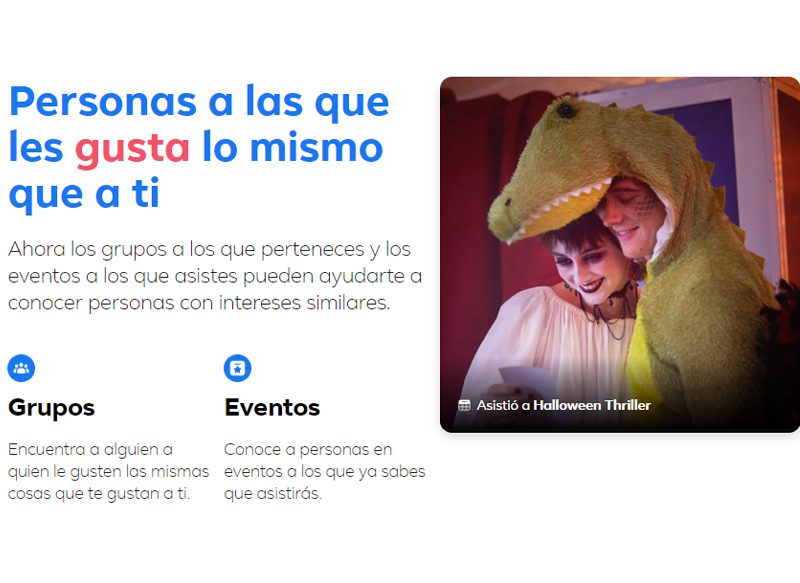Click the Eventos description about asistirás

tap(324, 471)
